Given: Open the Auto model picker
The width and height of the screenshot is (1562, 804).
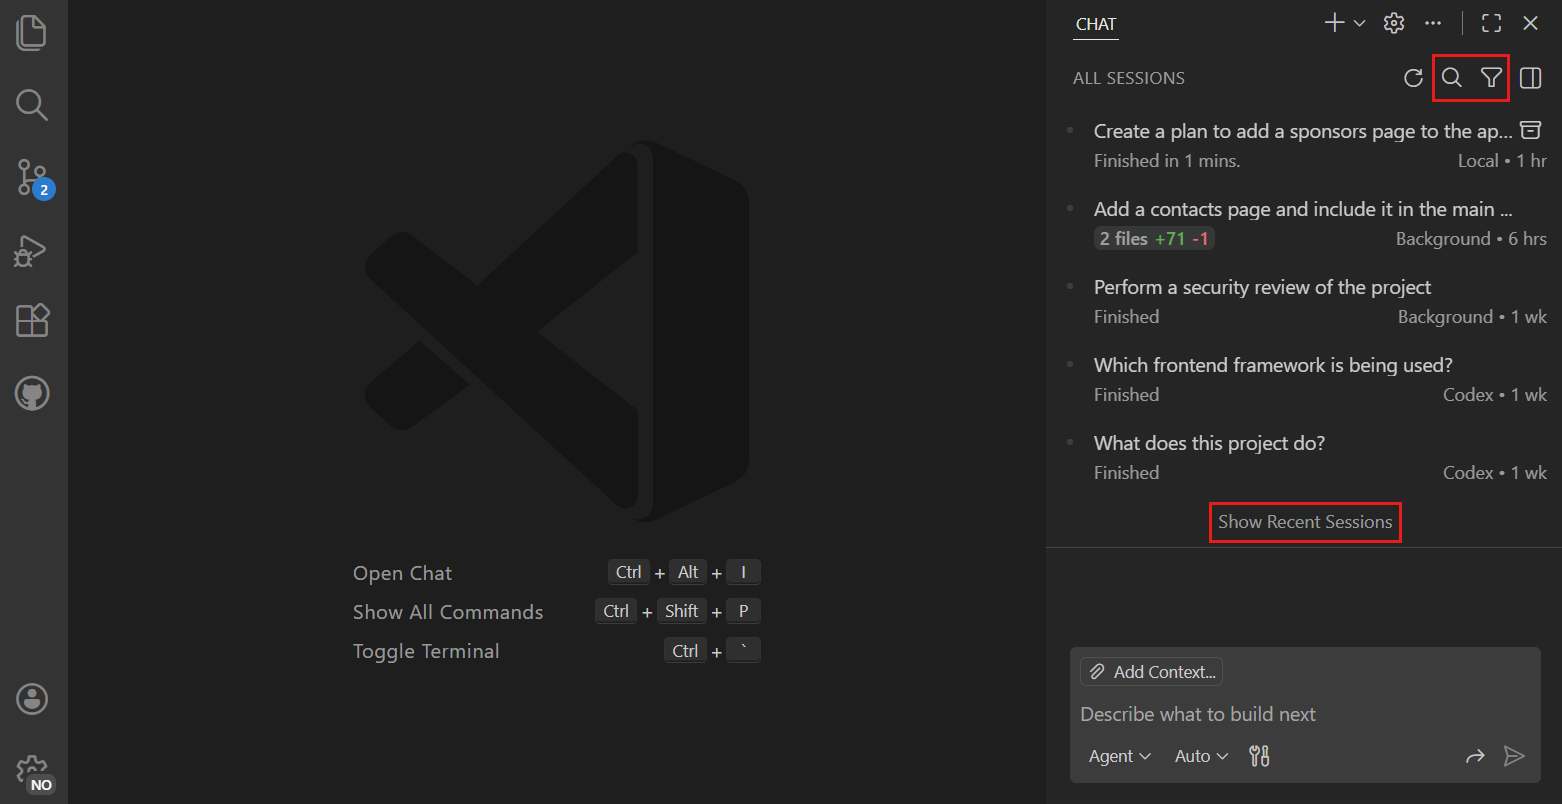Looking at the screenshot, I should tap(1199, 756).
